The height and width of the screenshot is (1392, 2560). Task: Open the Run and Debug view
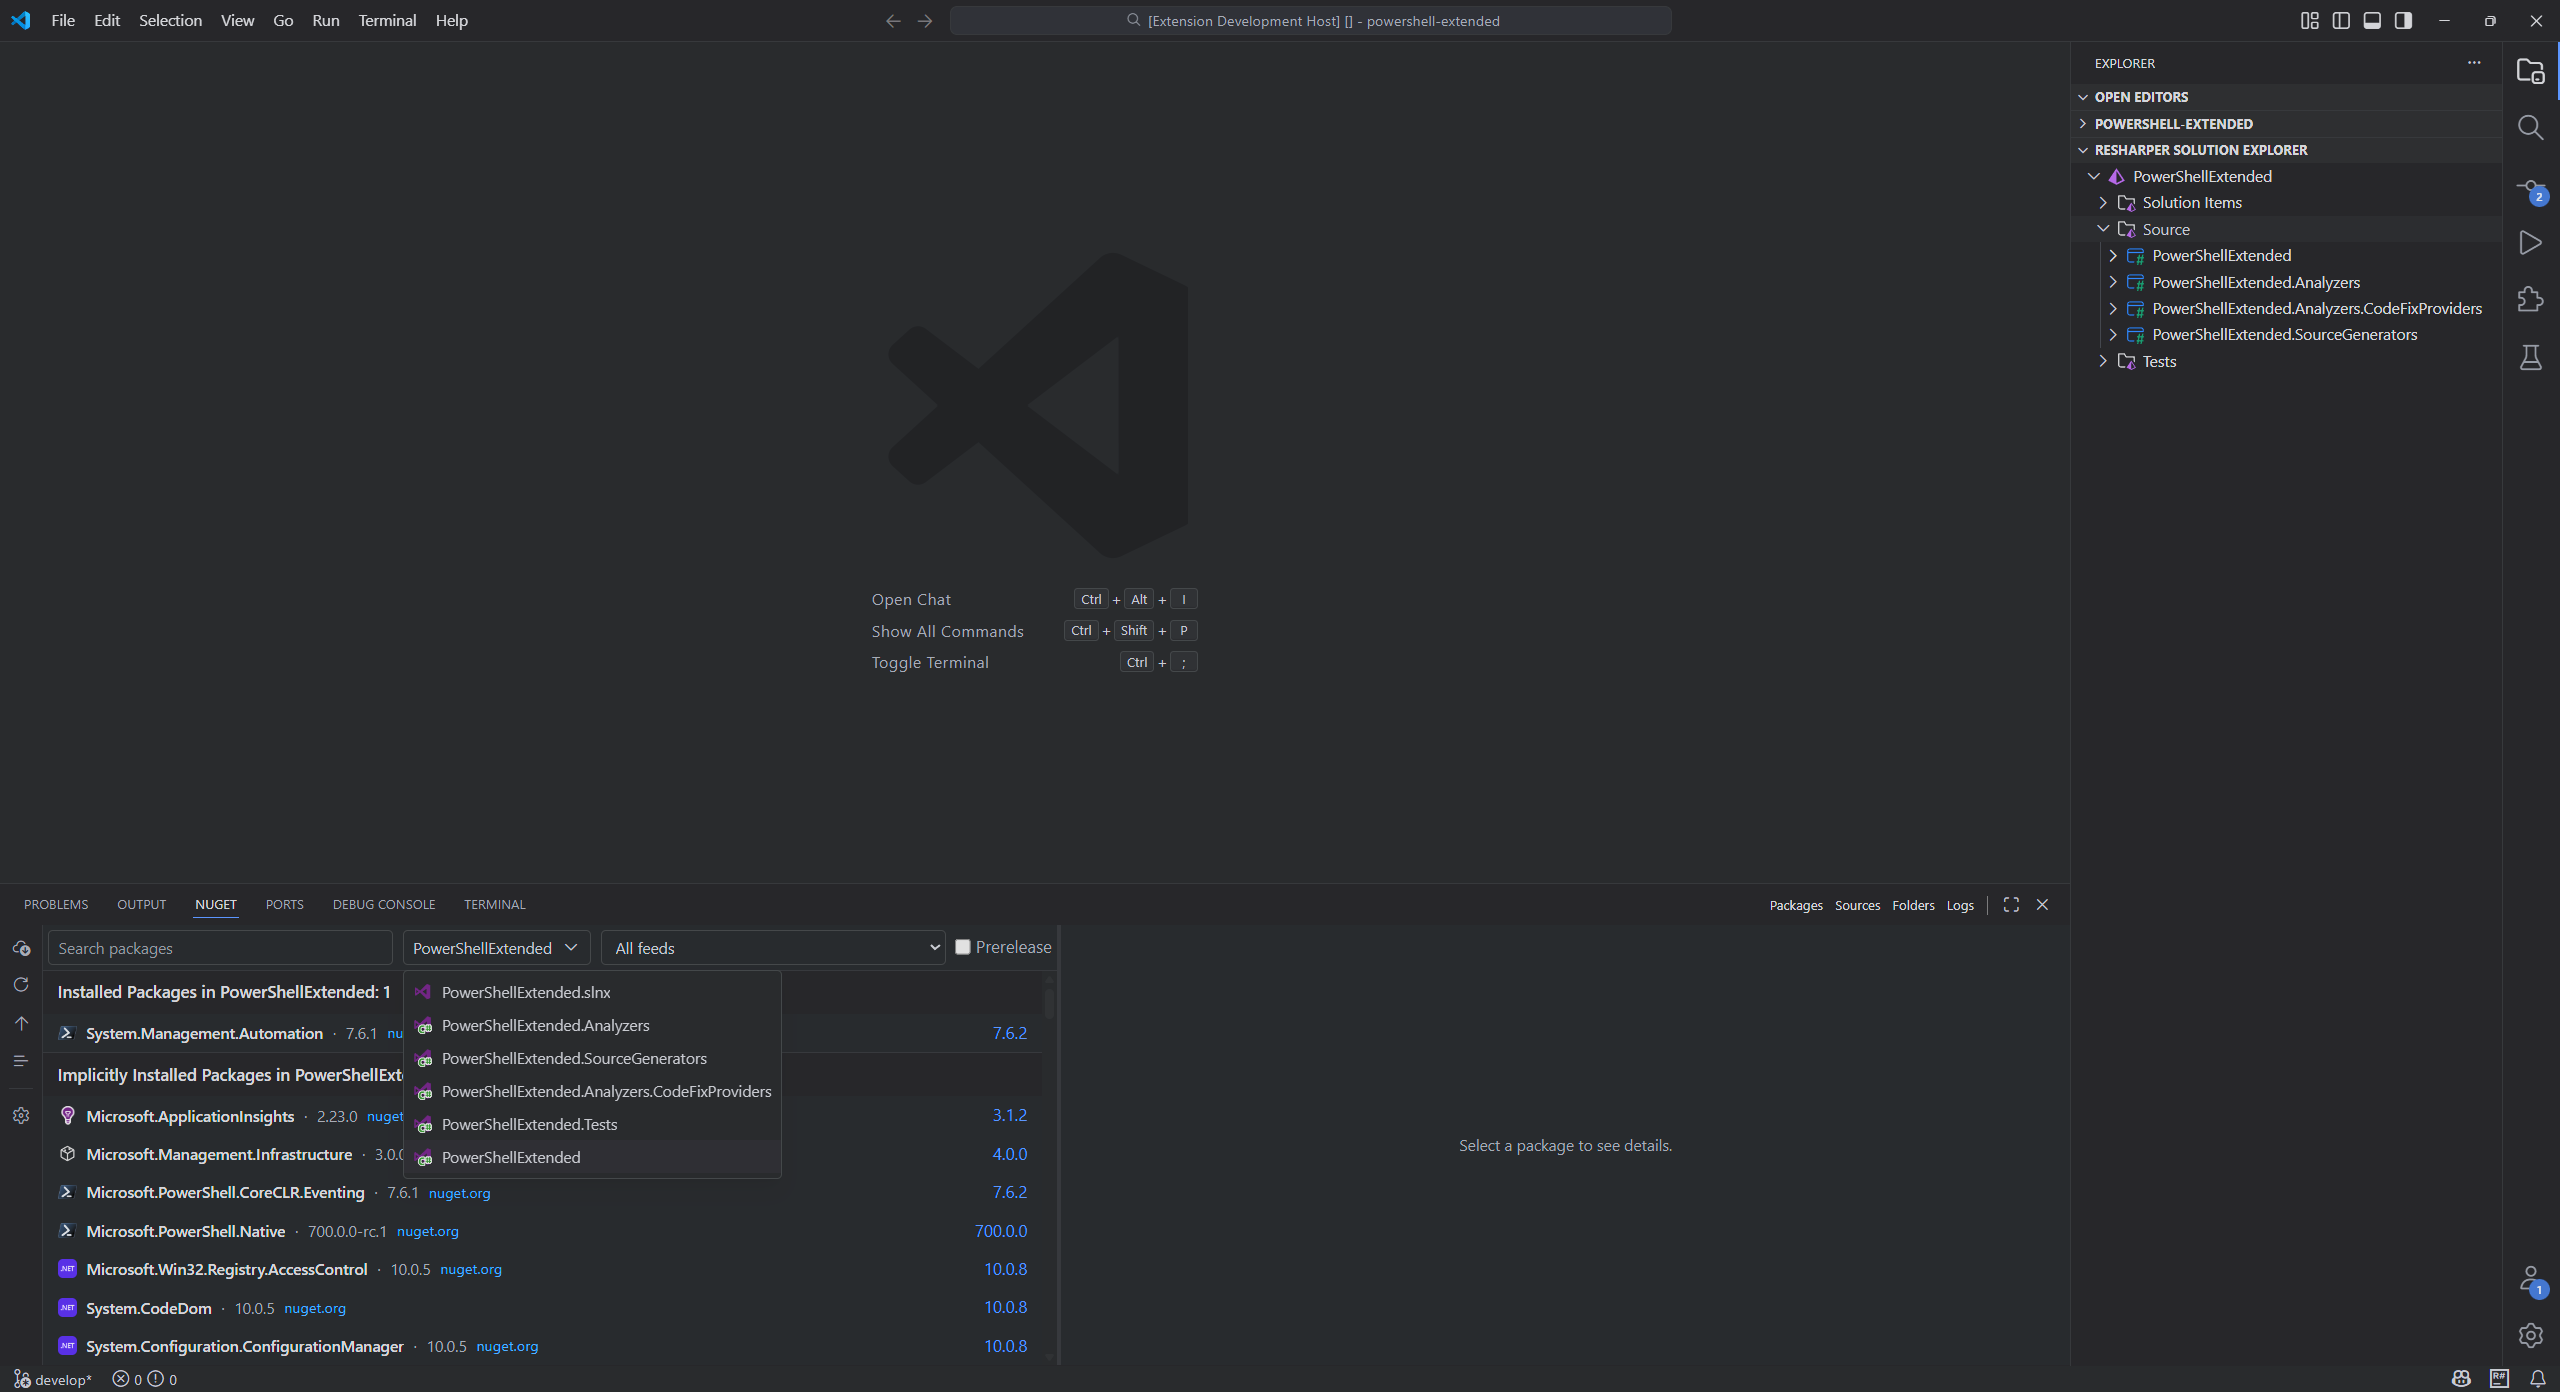[2530, 243]
